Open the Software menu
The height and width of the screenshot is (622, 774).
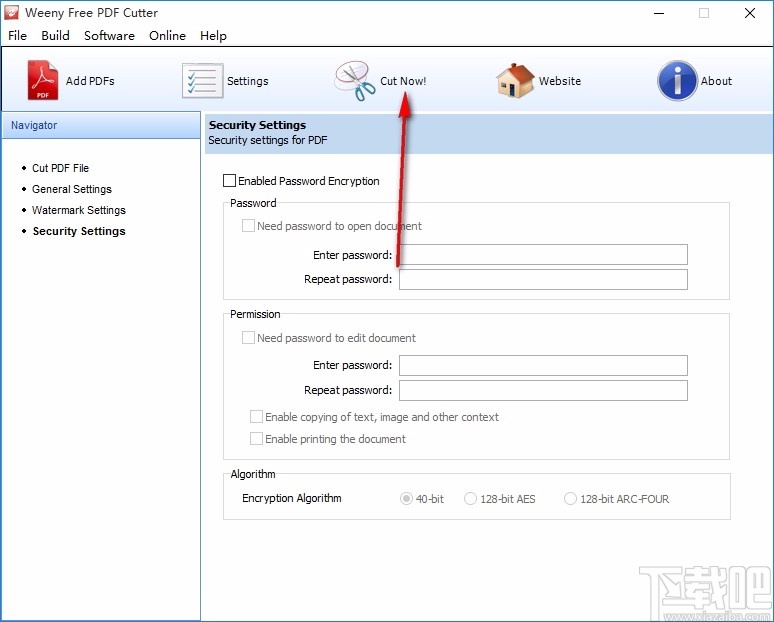point(109,36)
